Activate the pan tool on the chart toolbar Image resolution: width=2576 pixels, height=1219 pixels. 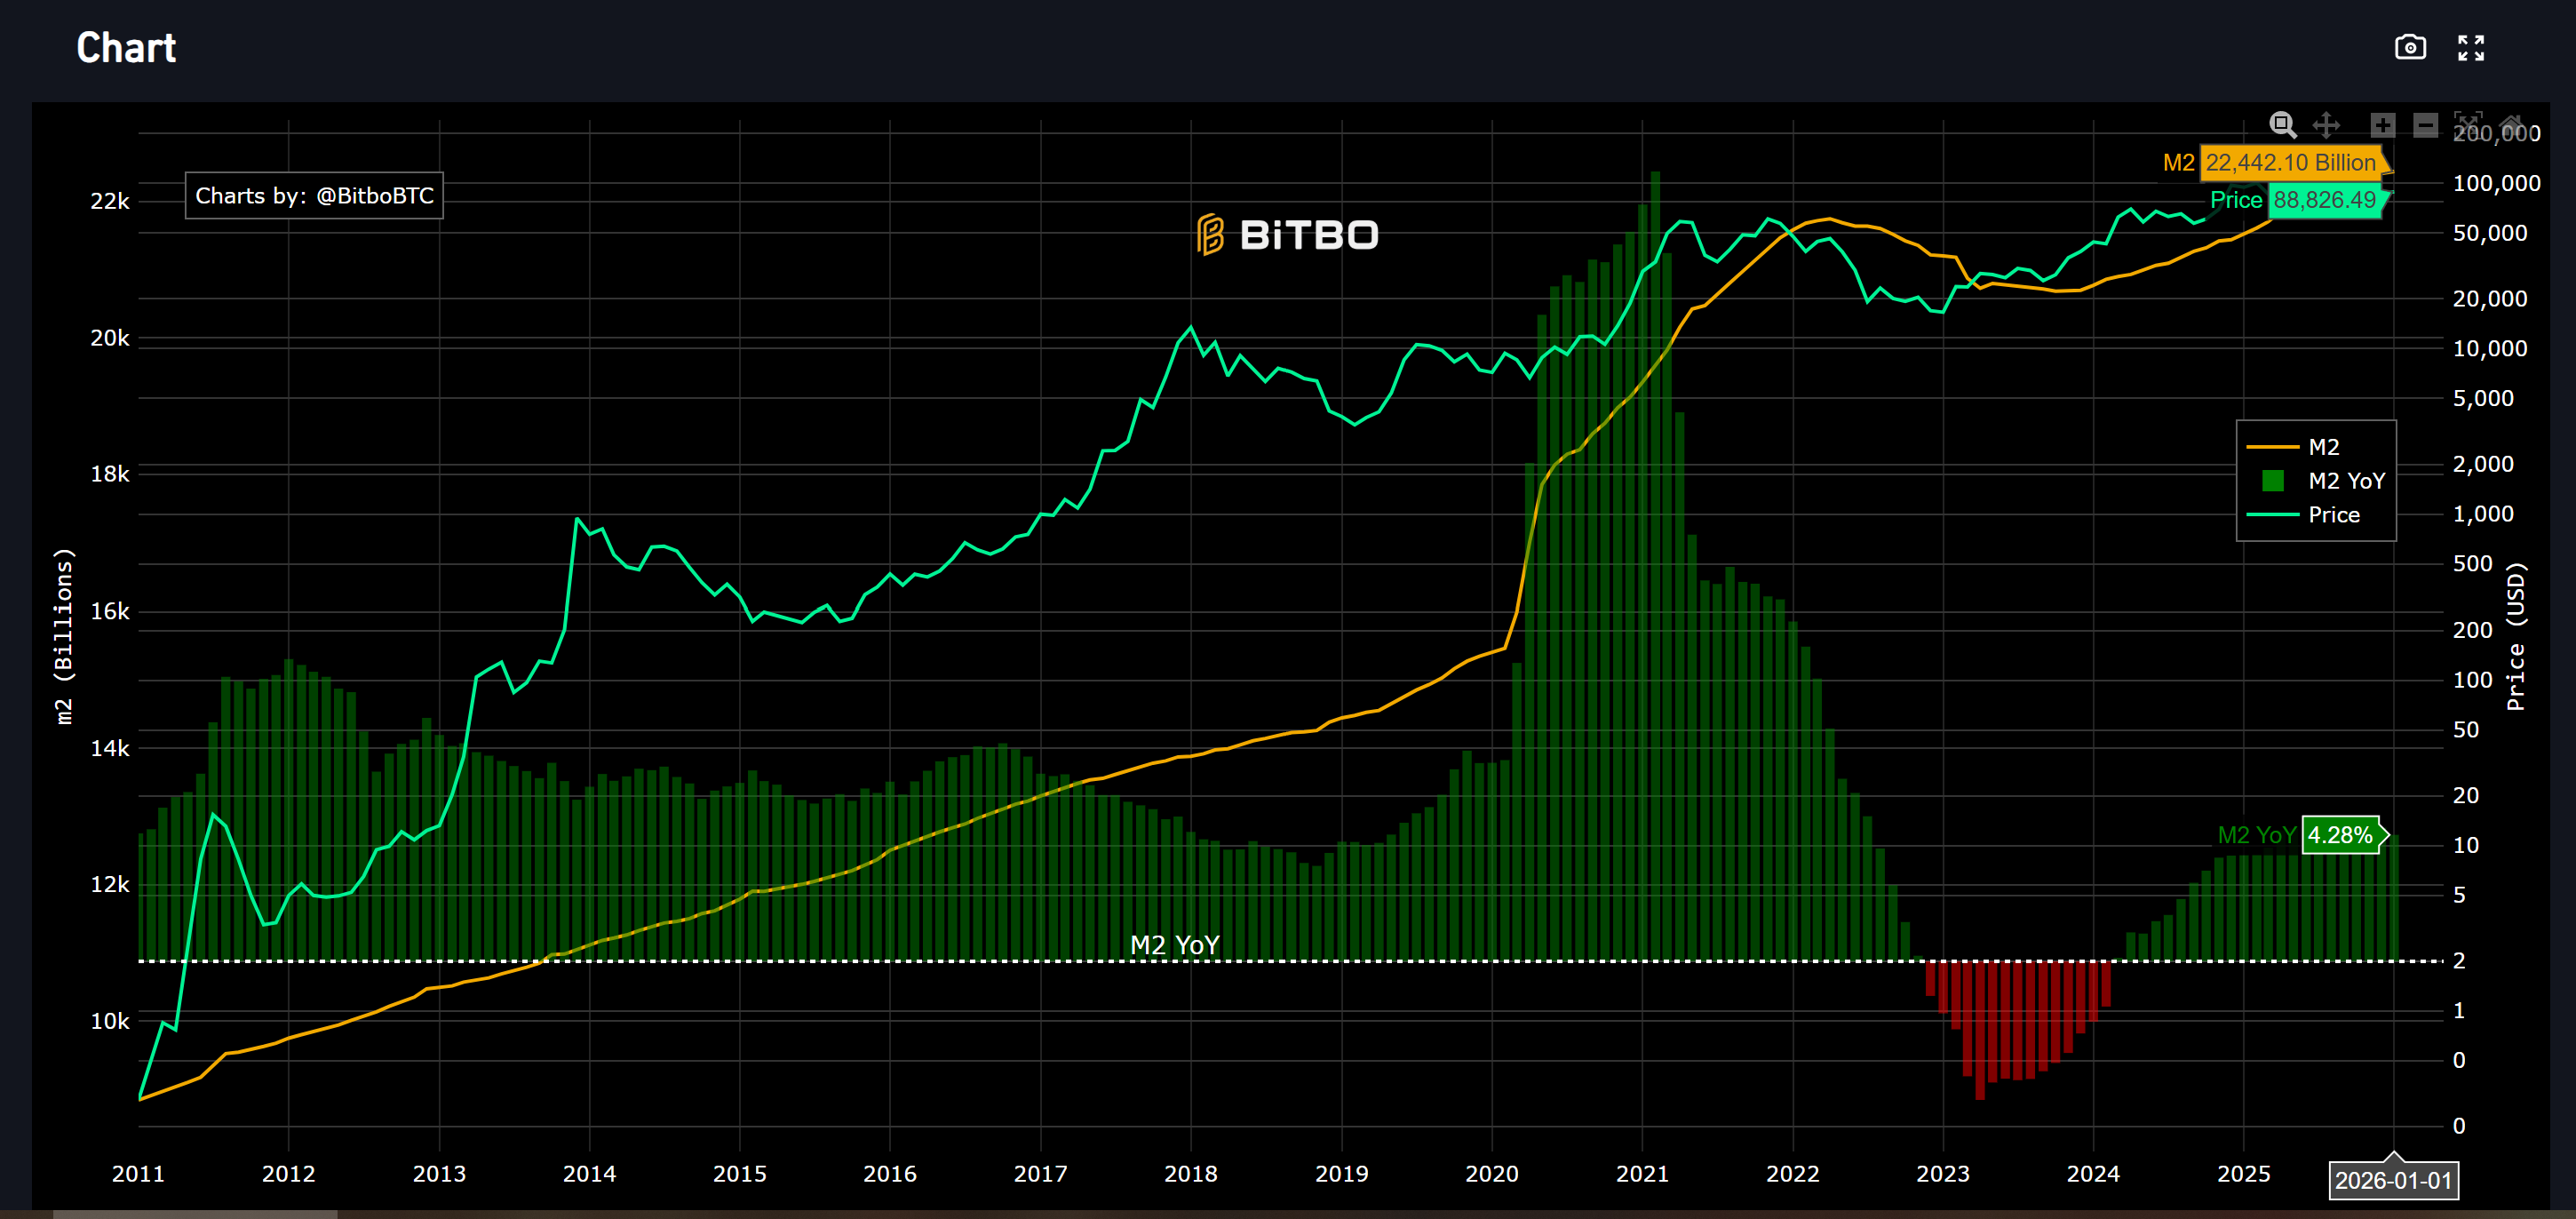[2327, 124]
